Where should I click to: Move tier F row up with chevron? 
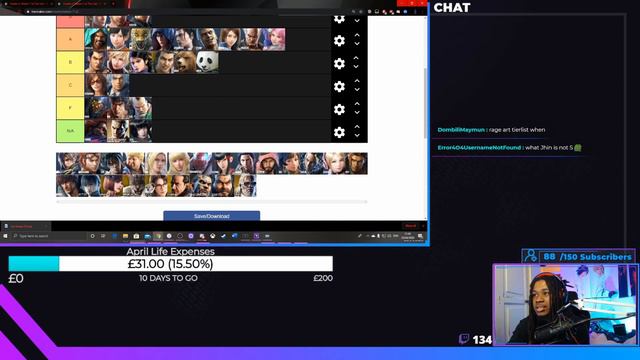[357, 104]
